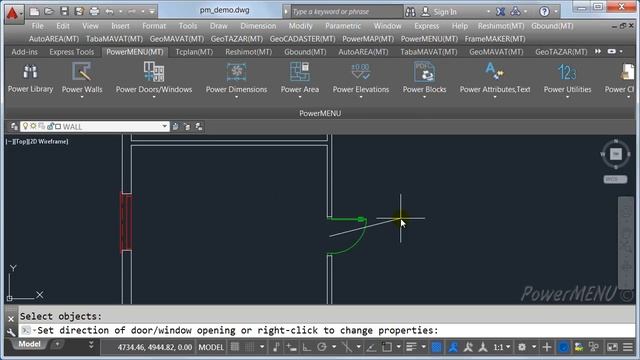Click the PowerMENU panel title
Screen dimensions: 640x360
pyautogui.click(x=320, y=113)
